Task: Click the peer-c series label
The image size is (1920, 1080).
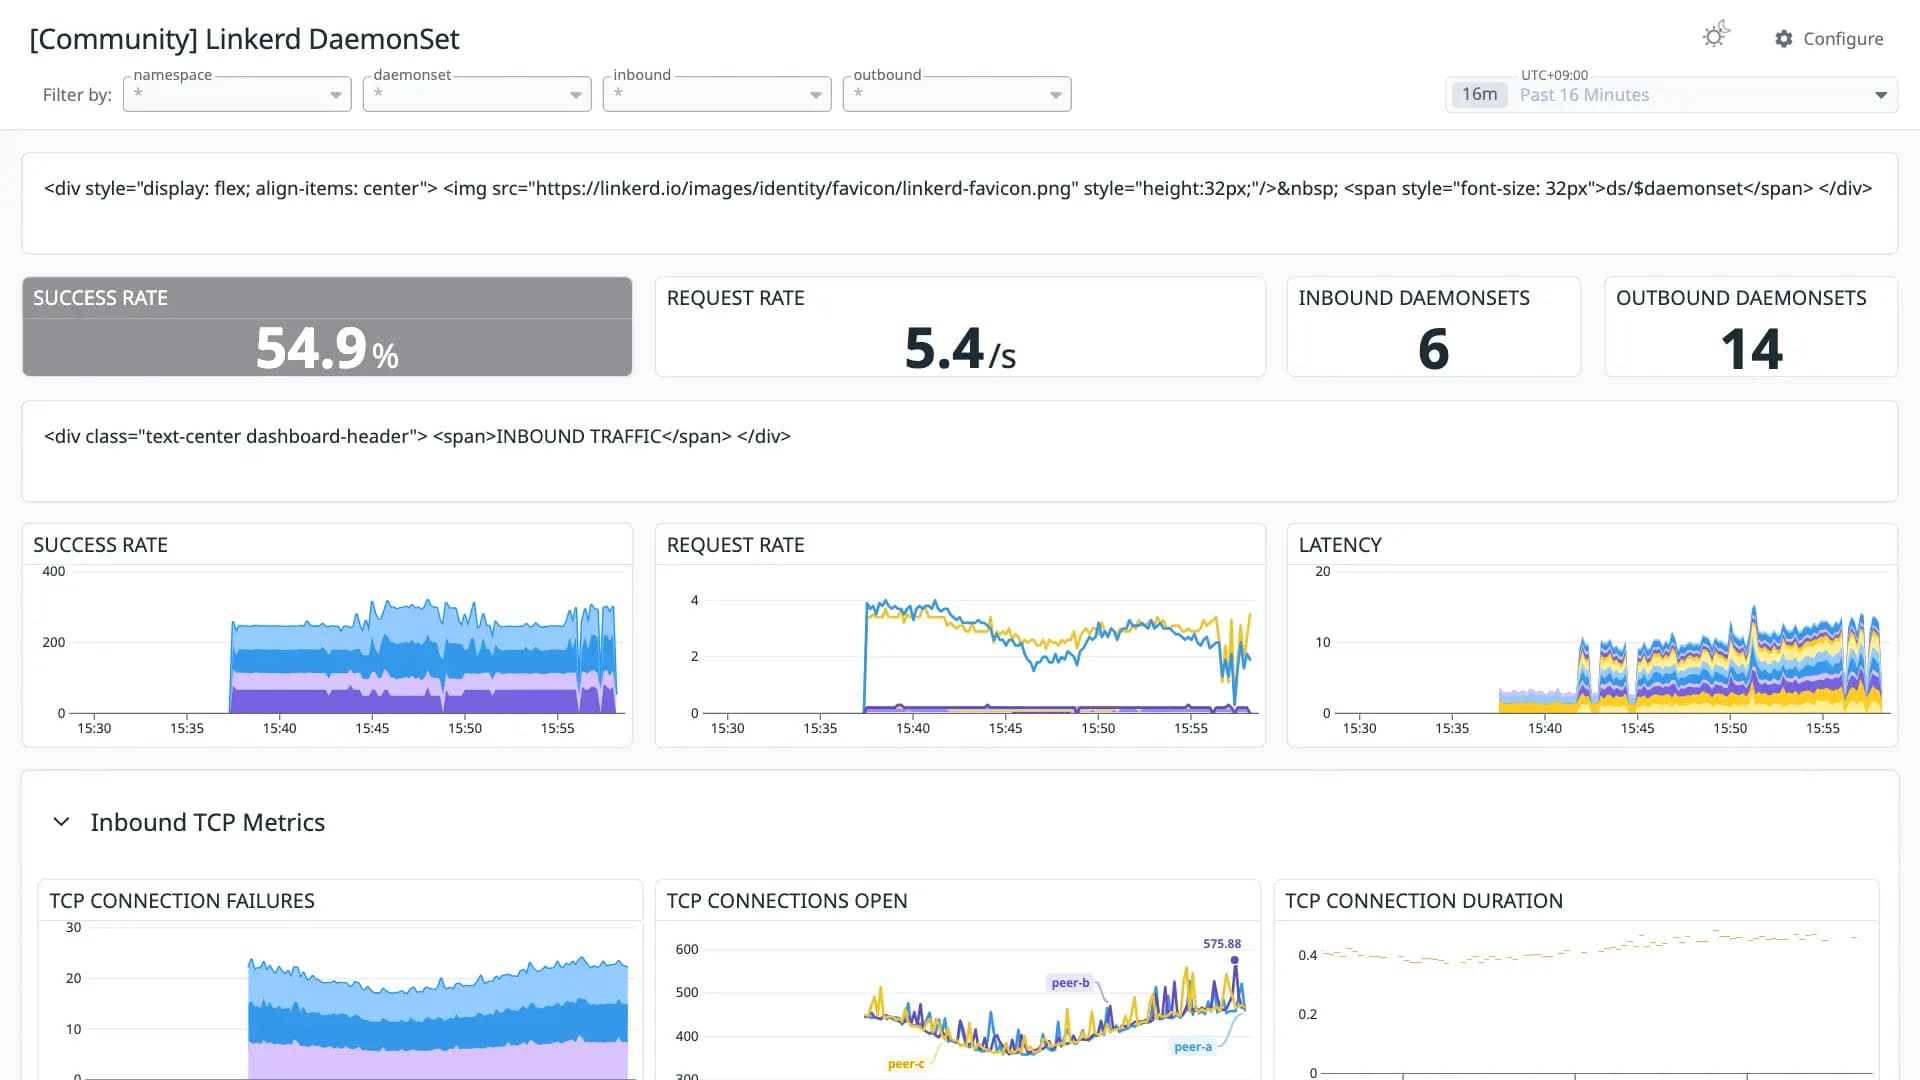Action: (906, 1064)
